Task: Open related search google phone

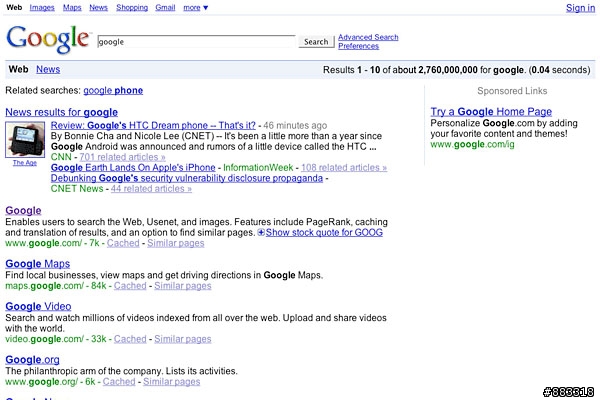Action: pyautogui.click(x=113, y=91)
